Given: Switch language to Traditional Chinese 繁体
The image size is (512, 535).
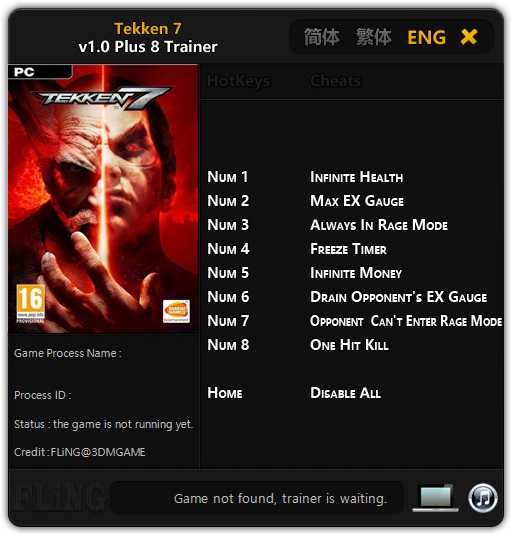Looking at the screenshot, I should click(374, 37).
